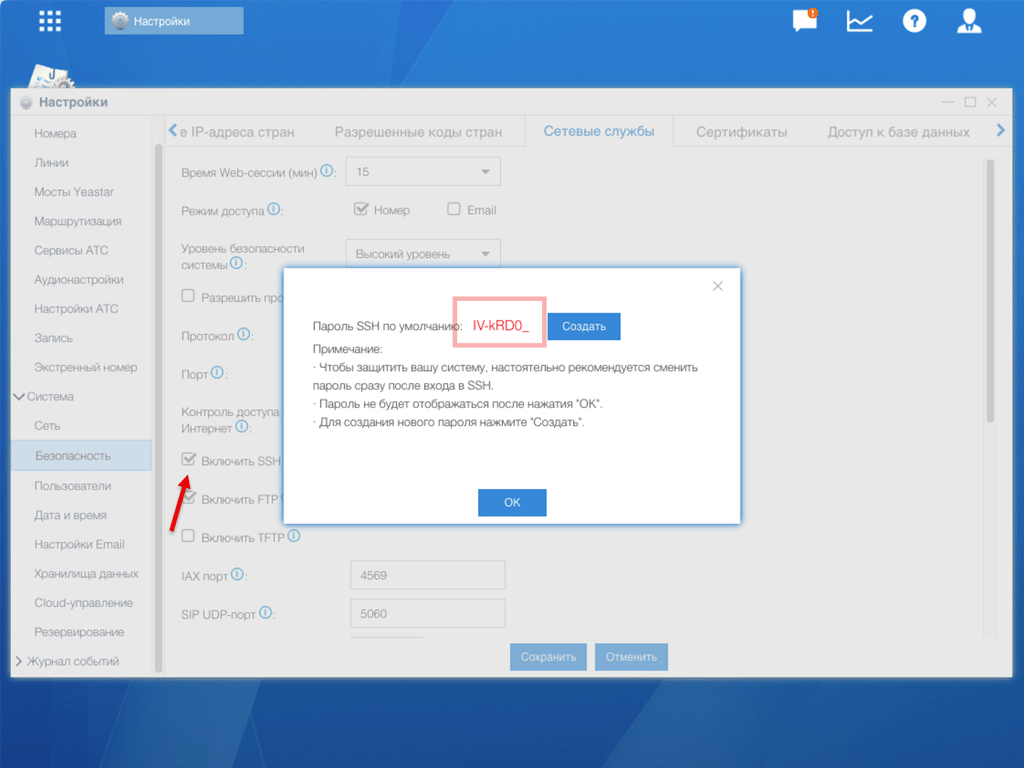Click Создать to generate a new SSH password
The height and width of the screenshot is (768, 1024).
point(584,326)
